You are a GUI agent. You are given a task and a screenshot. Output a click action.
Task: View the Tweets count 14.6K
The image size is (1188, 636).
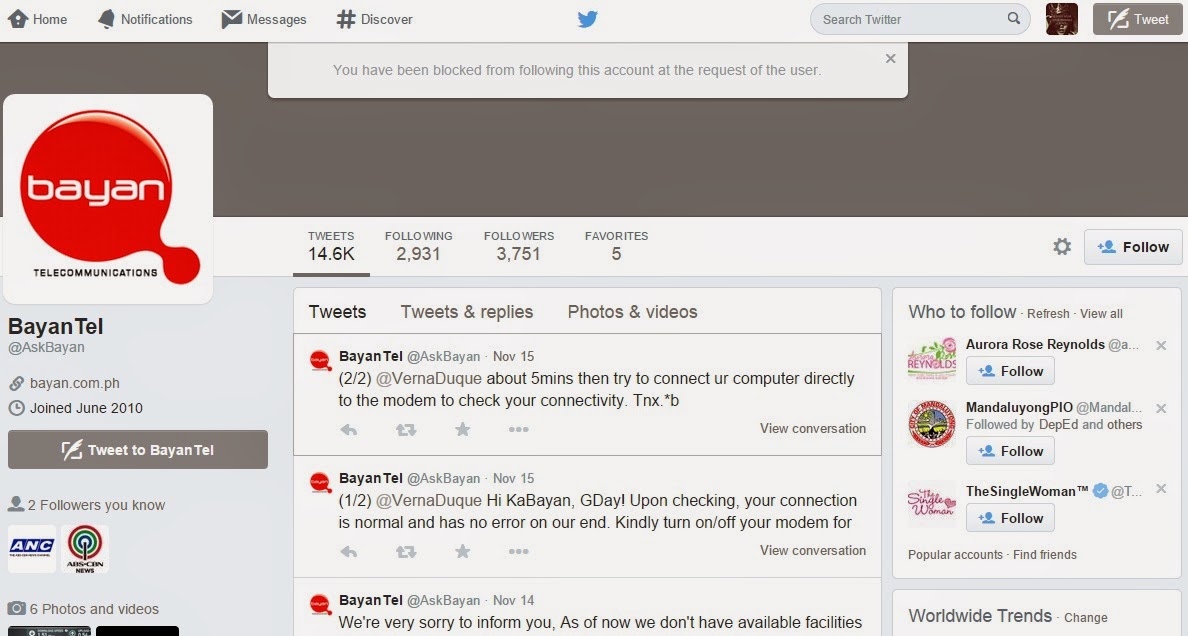[x=331, y=246]
